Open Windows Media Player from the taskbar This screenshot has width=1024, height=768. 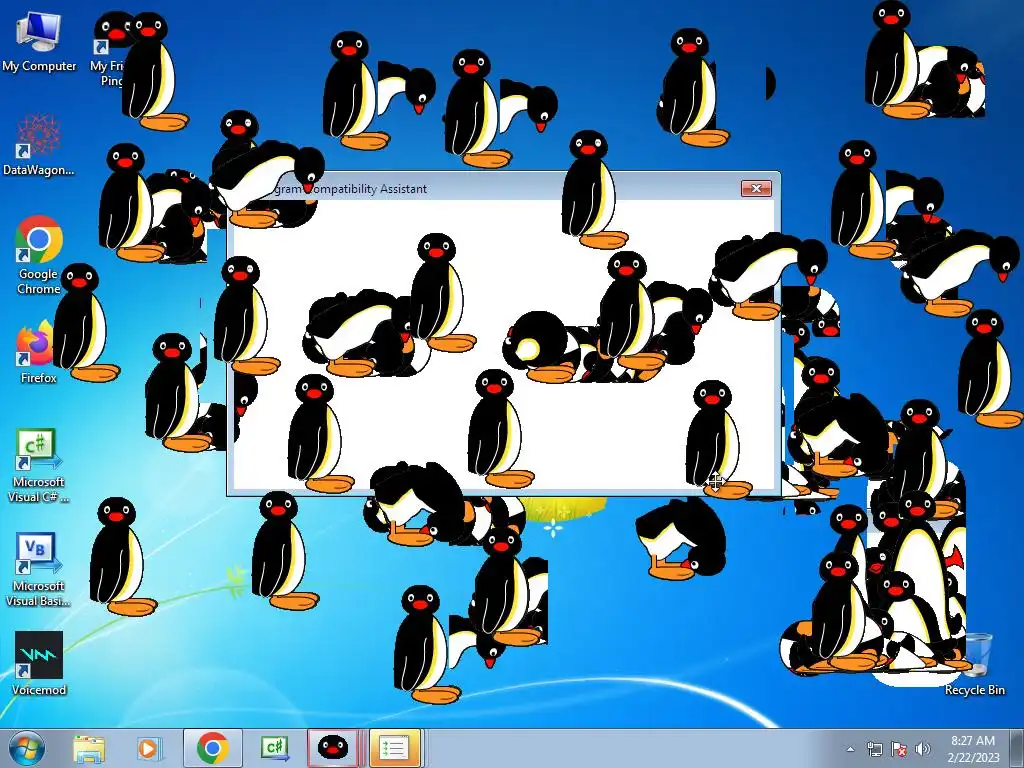point(149,748)
